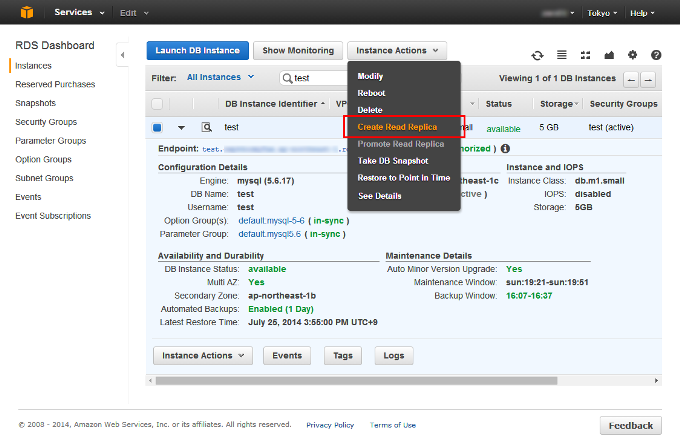Sort by DB Instance Identifier column

coord(275,104)
